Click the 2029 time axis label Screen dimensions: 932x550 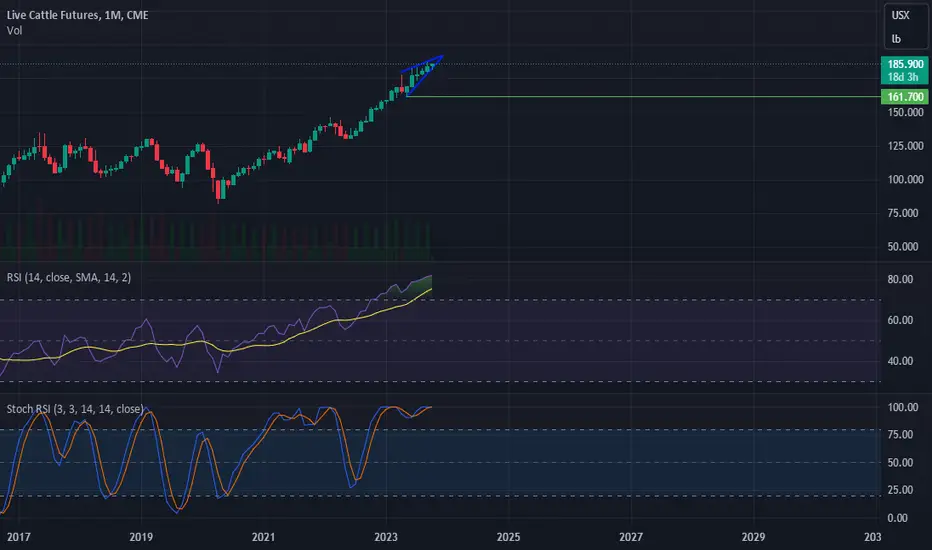coord(753,537)
